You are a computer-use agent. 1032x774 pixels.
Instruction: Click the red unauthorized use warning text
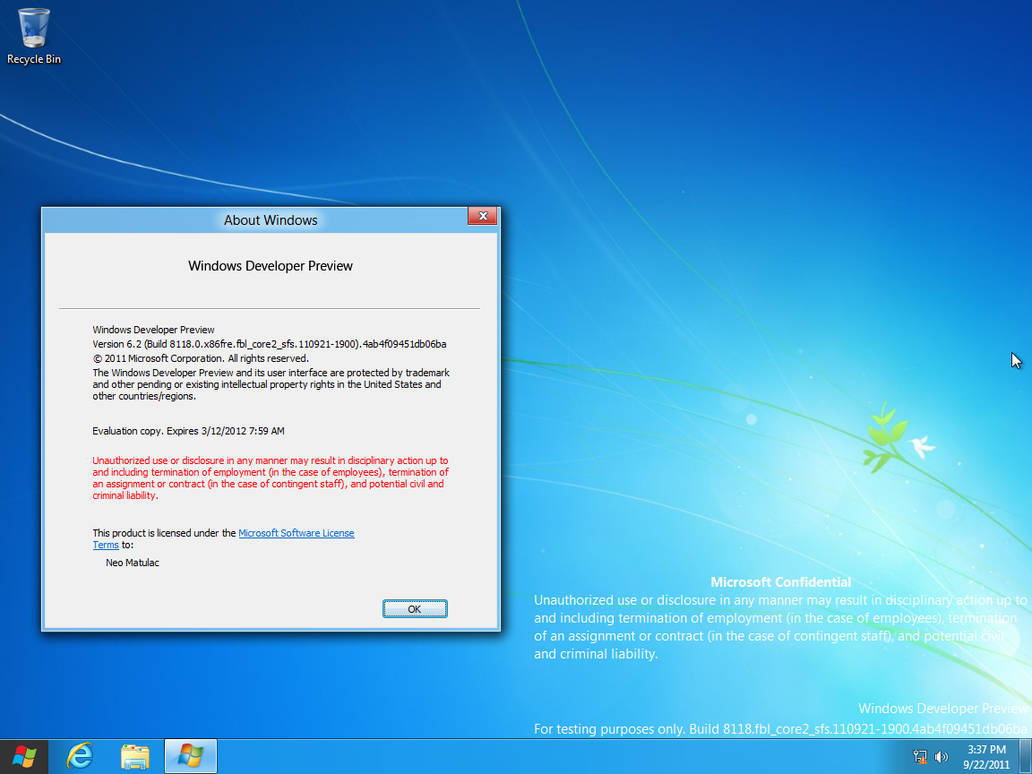coord(270,478)
